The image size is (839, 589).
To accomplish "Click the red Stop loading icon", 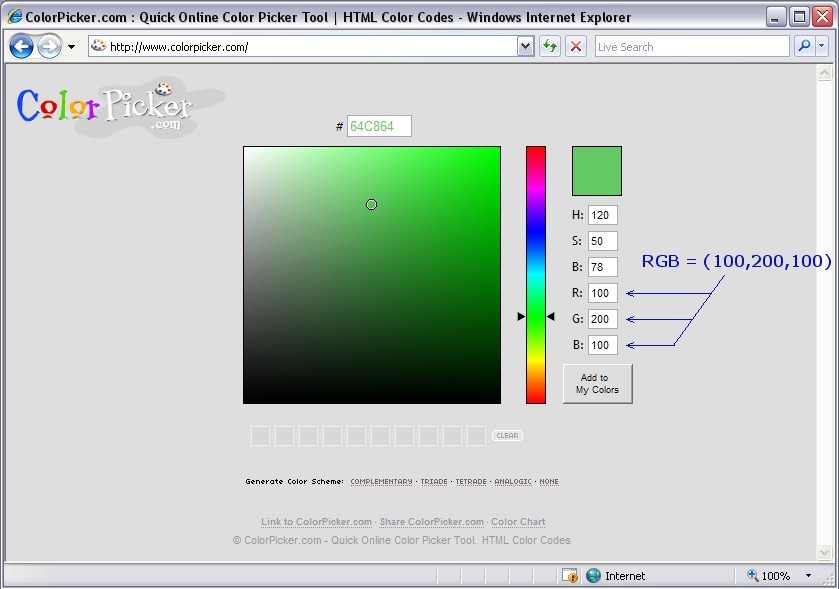I will coord(575,46).
